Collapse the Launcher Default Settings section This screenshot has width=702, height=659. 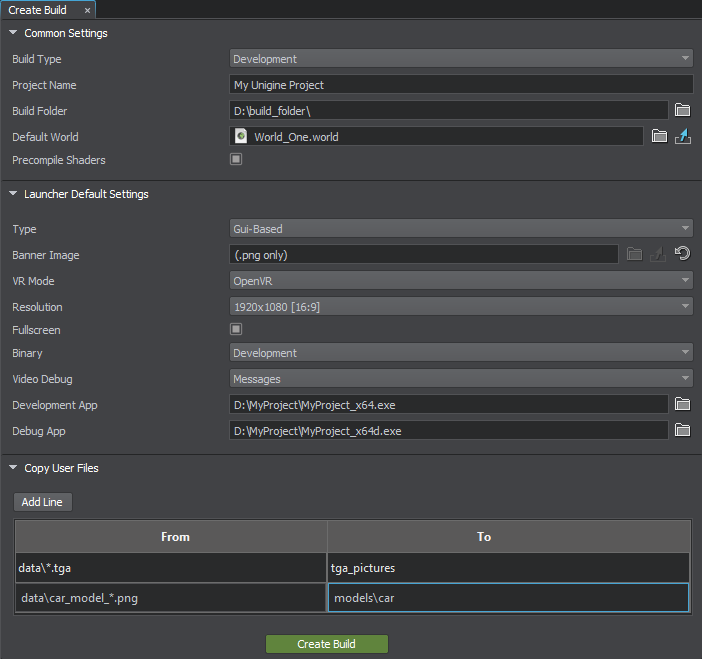(x=13, y=194)
